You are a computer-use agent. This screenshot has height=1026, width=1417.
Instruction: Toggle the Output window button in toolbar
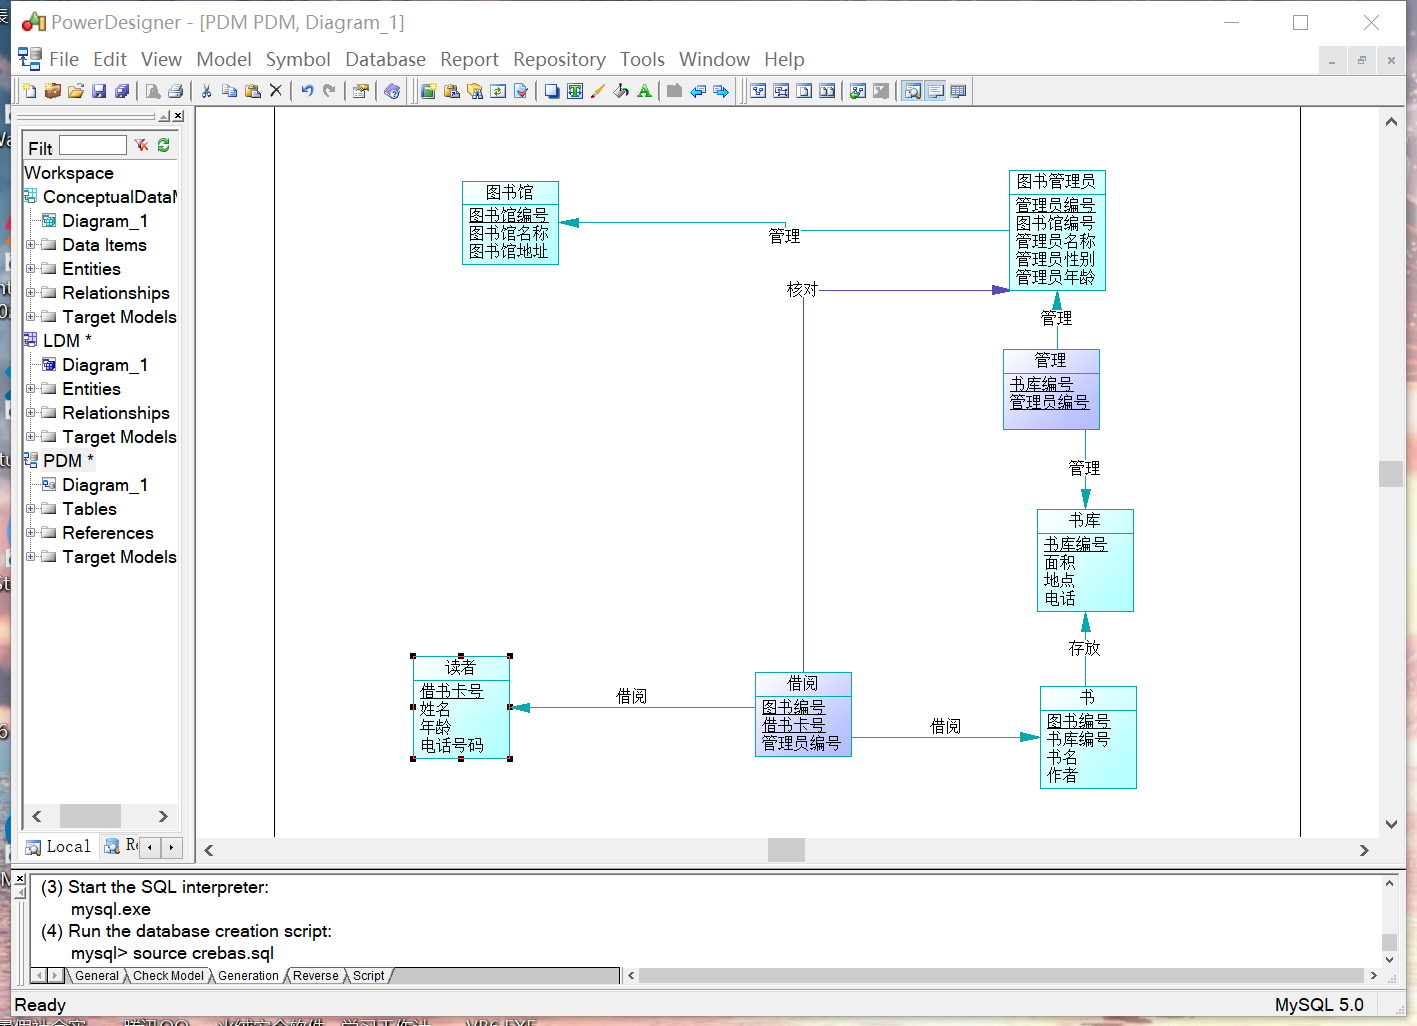(x=935, y=91)
